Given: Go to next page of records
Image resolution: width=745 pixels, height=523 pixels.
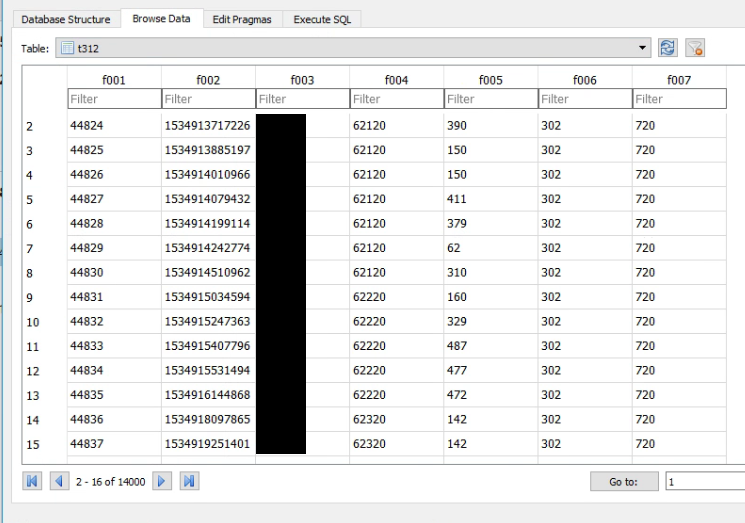Looking at the screenshot, I should [163, 482].
